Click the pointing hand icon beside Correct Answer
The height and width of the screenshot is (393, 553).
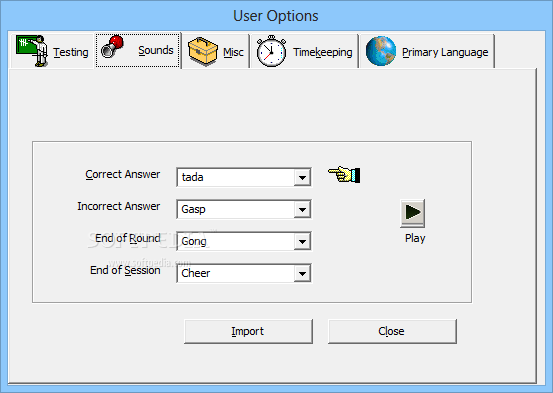[x=344, y=174]
